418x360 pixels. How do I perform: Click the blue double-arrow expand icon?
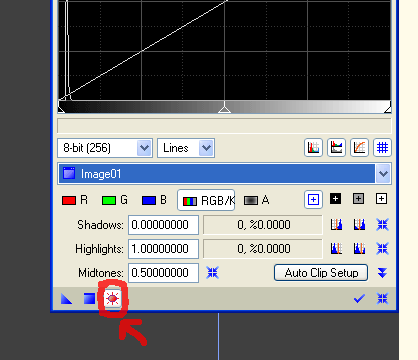point(382,273)
